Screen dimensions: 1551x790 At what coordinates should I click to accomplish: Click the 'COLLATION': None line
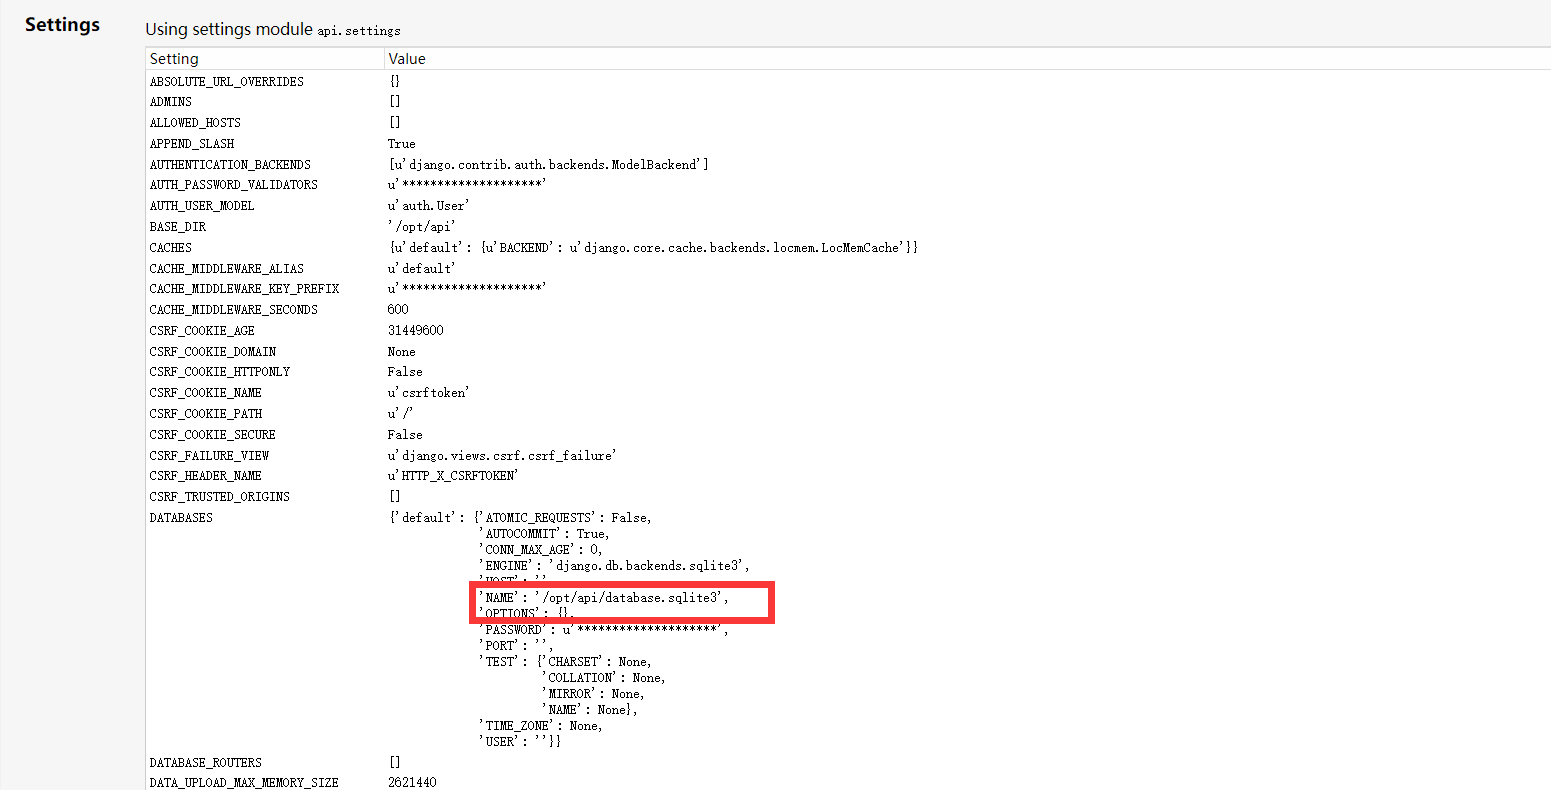pos(604,678)
